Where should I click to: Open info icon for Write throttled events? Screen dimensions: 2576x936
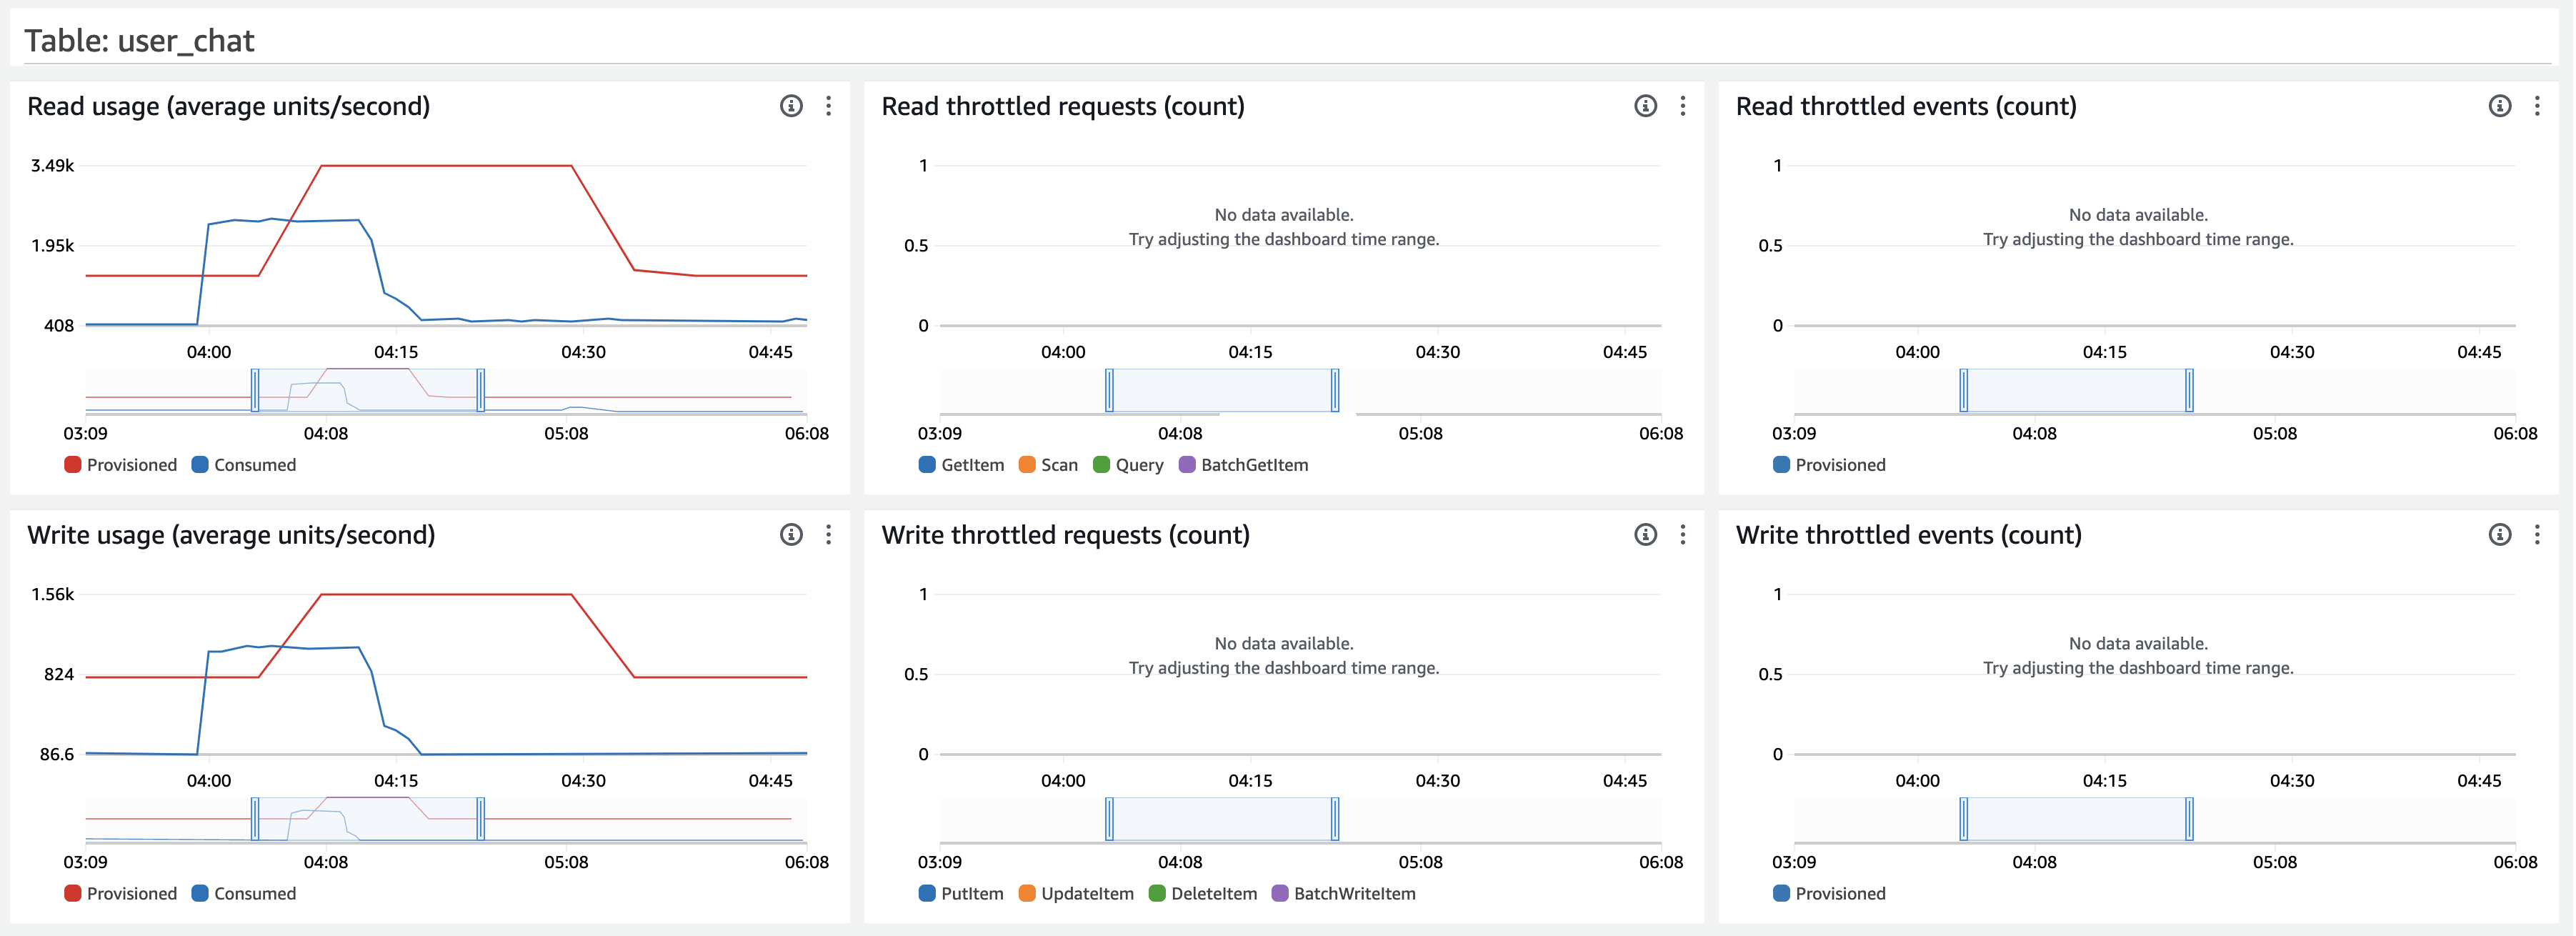pyautogui.click(x=2499, y=535)
